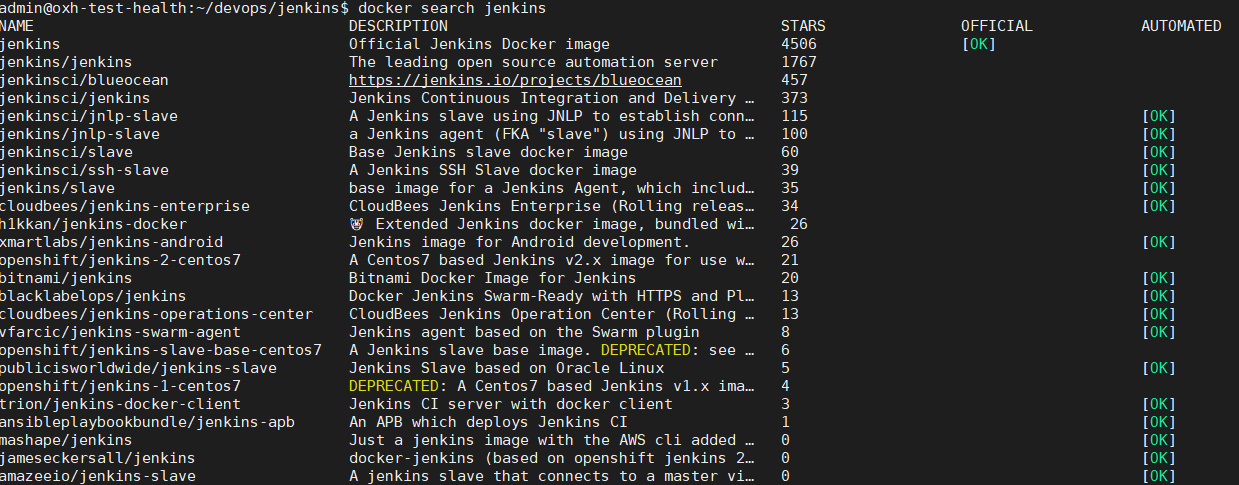Click the AUTOMATED [OK] for xmartlabs/jenkins-android
This screenshot has height=485, width=1239.
coord(1159,242)
